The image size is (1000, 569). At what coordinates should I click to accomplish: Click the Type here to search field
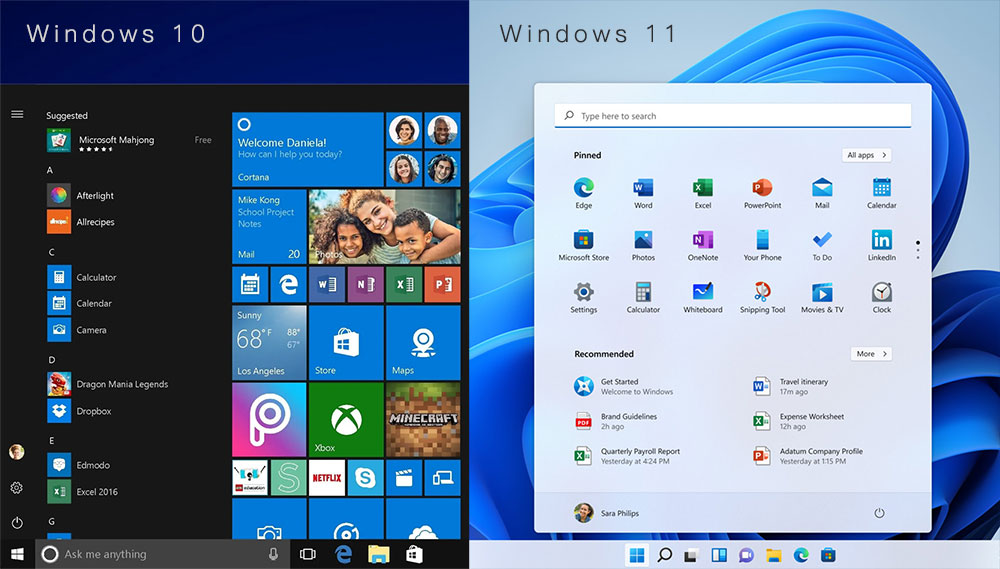pyautogui.click(x=733, y=115)
